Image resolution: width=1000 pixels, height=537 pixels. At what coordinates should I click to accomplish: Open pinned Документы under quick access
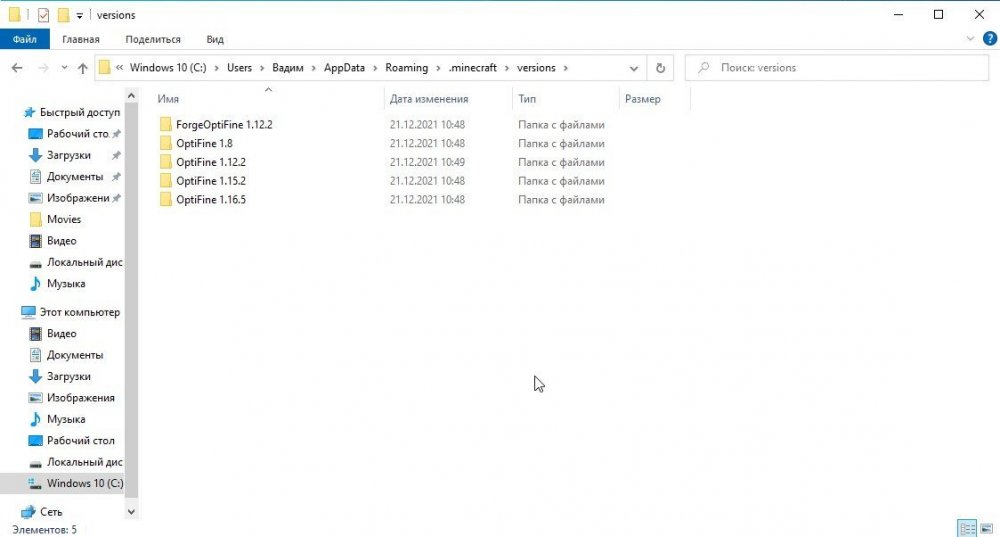tap(75, 177)
